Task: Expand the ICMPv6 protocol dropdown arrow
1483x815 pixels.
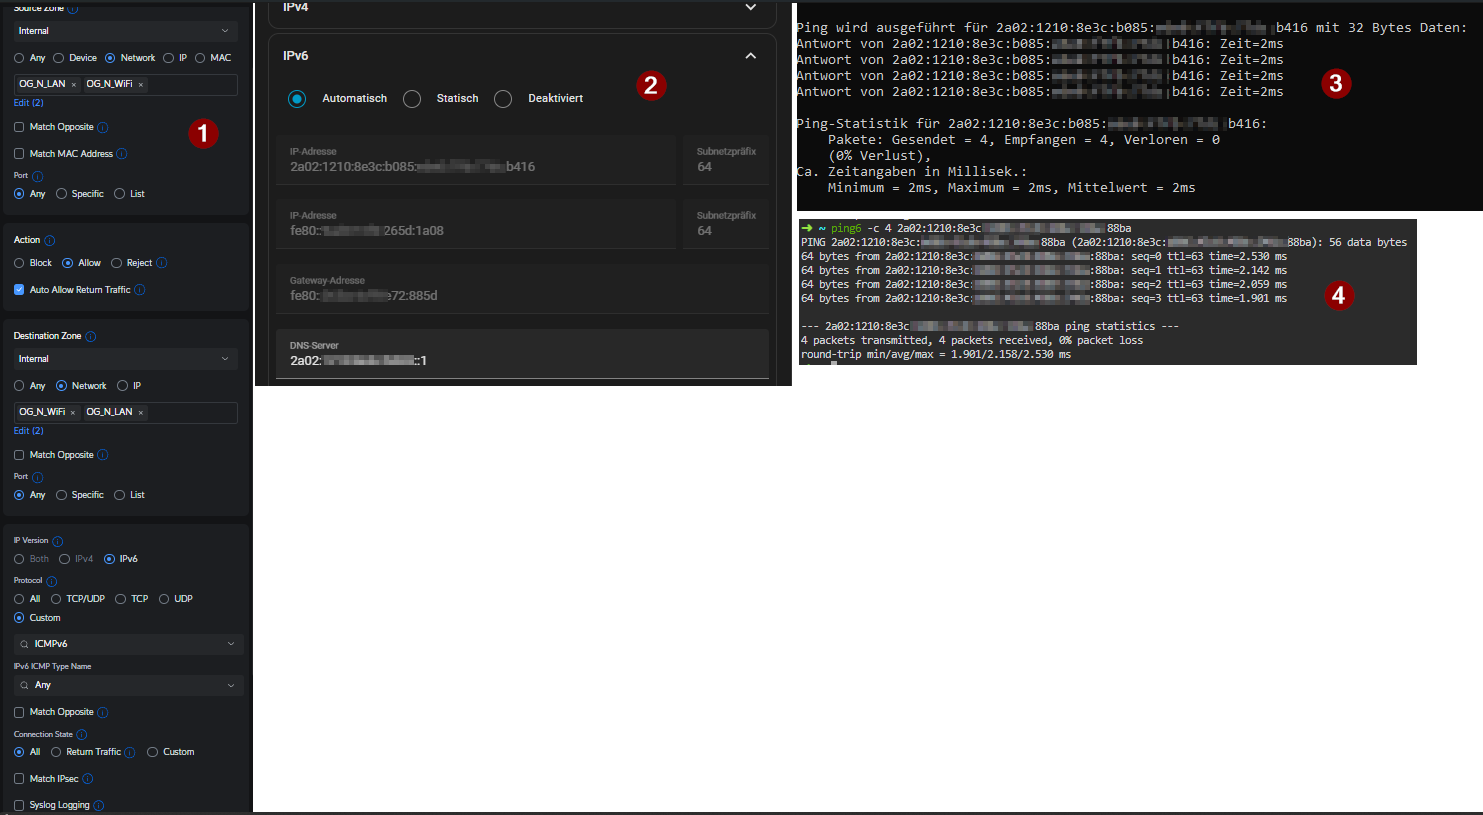Action: click(x=231, y=644)
